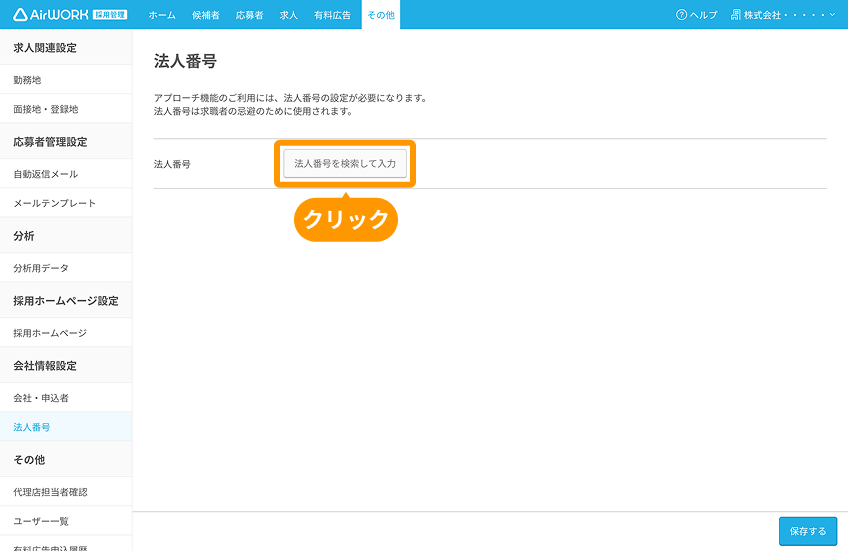Screen dimensions: 848x552
Task: Click the company building icon
Action: pyautogui.click(x=736, y=15)
